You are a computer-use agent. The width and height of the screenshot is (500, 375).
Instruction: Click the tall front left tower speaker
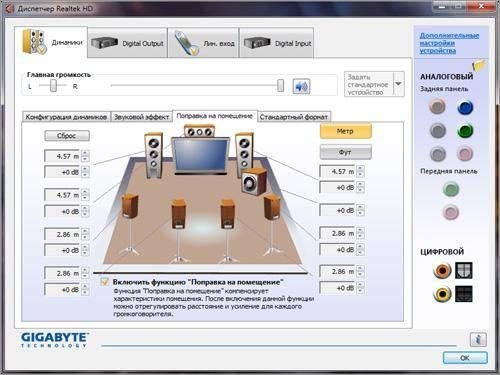coord(154,155)
